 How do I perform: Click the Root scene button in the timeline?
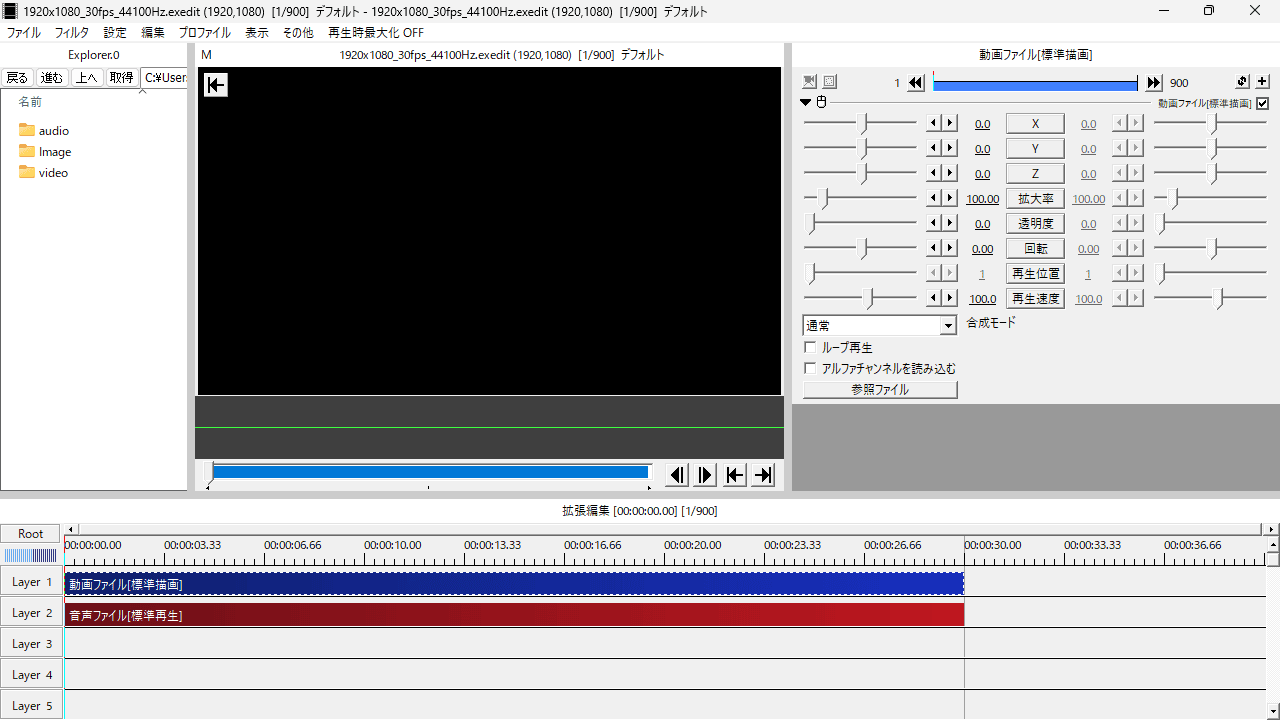click(31, 534)
